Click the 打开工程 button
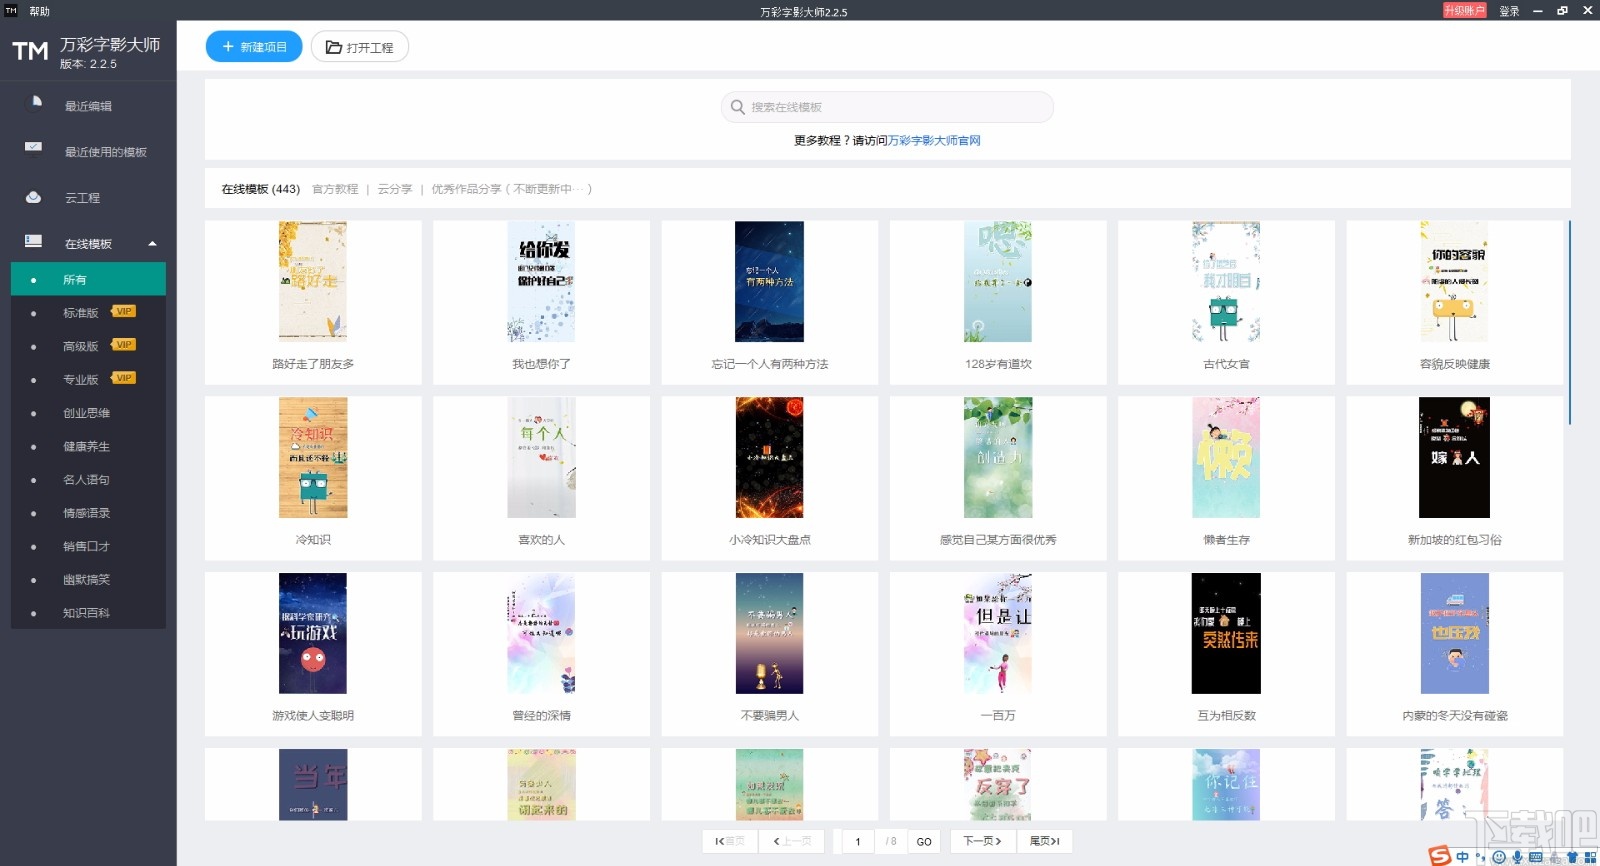Image resolution: width=1600 pixels, height=866 pixels. (x=360, y=47)
